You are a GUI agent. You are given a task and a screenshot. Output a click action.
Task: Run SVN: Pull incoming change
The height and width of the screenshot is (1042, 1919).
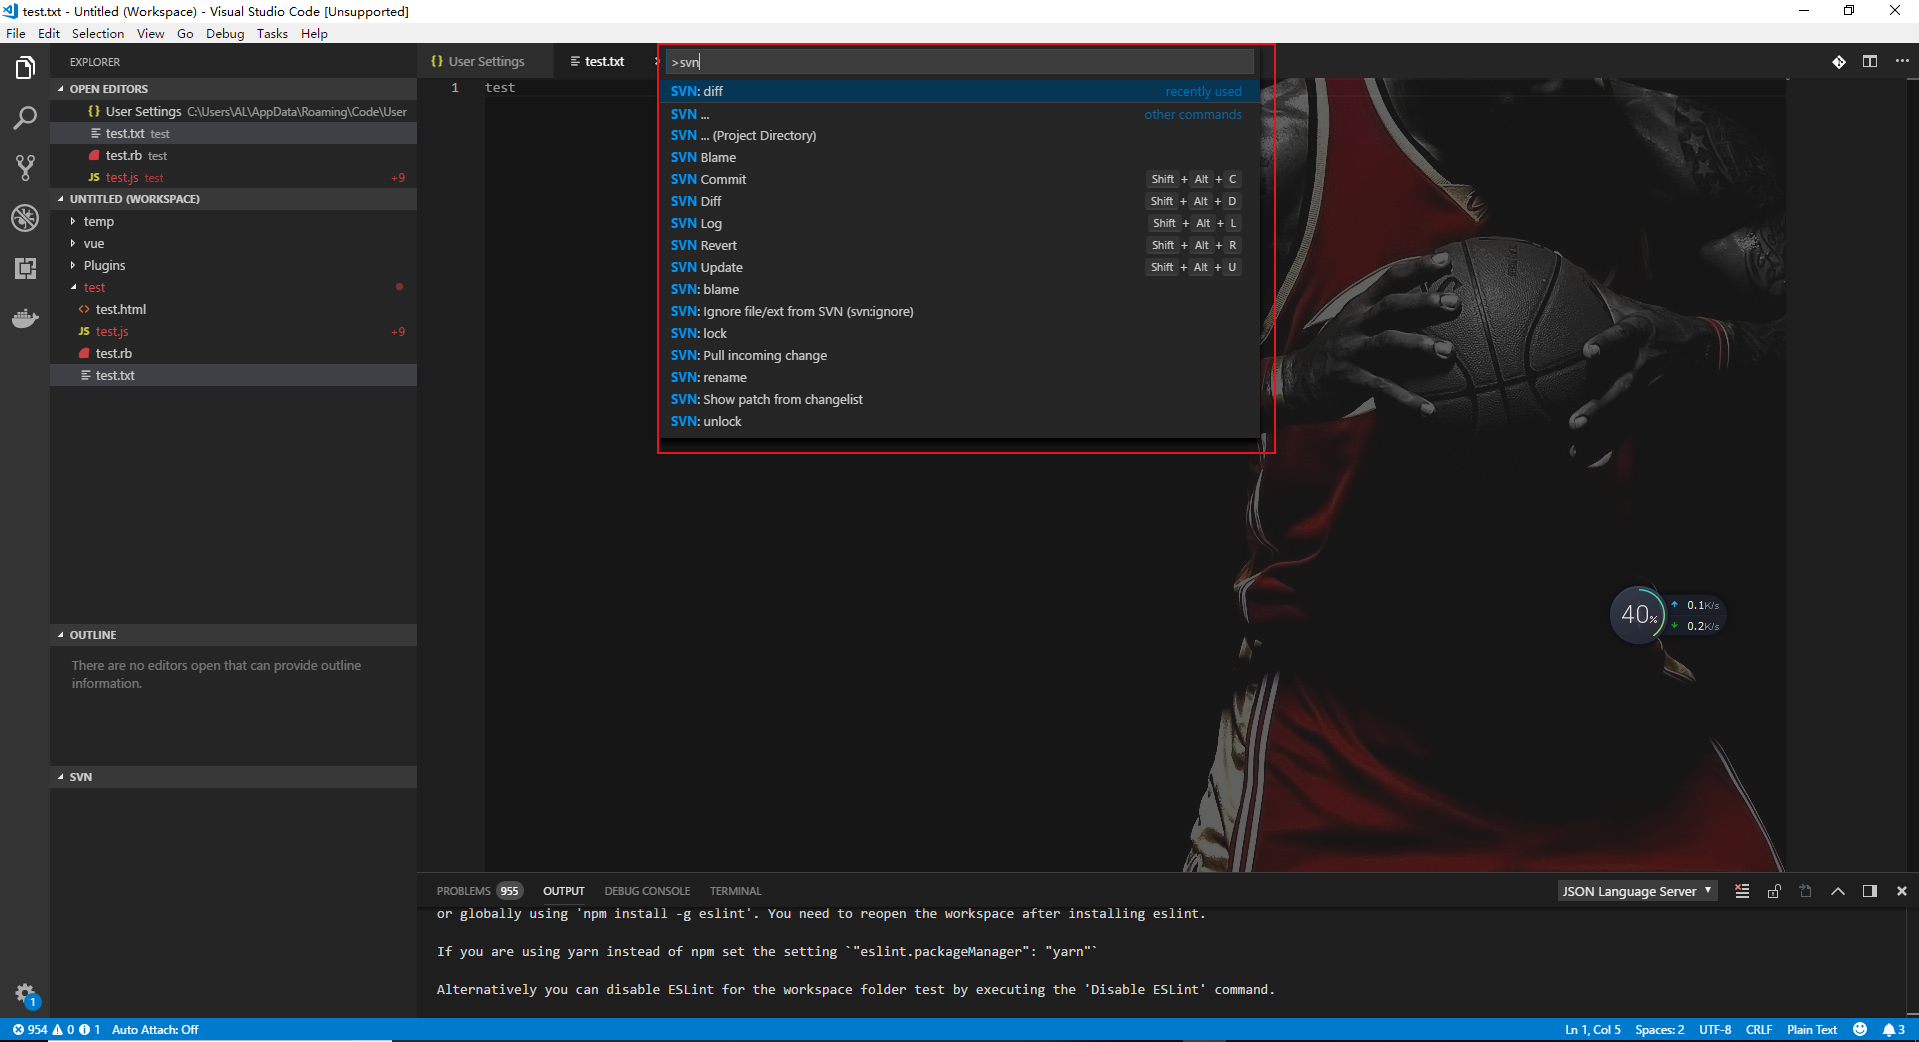[958, 356]
